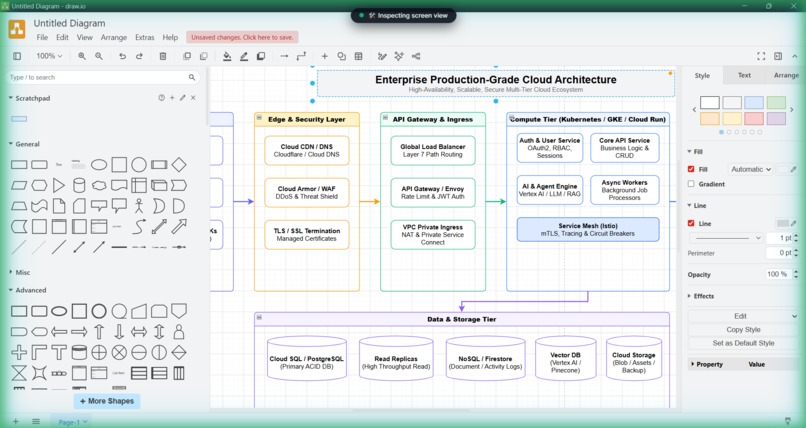Click the To Front toolbar icon
Viewport: 806px width, 428px height.
pyautogui.click(x=187, y=56)
